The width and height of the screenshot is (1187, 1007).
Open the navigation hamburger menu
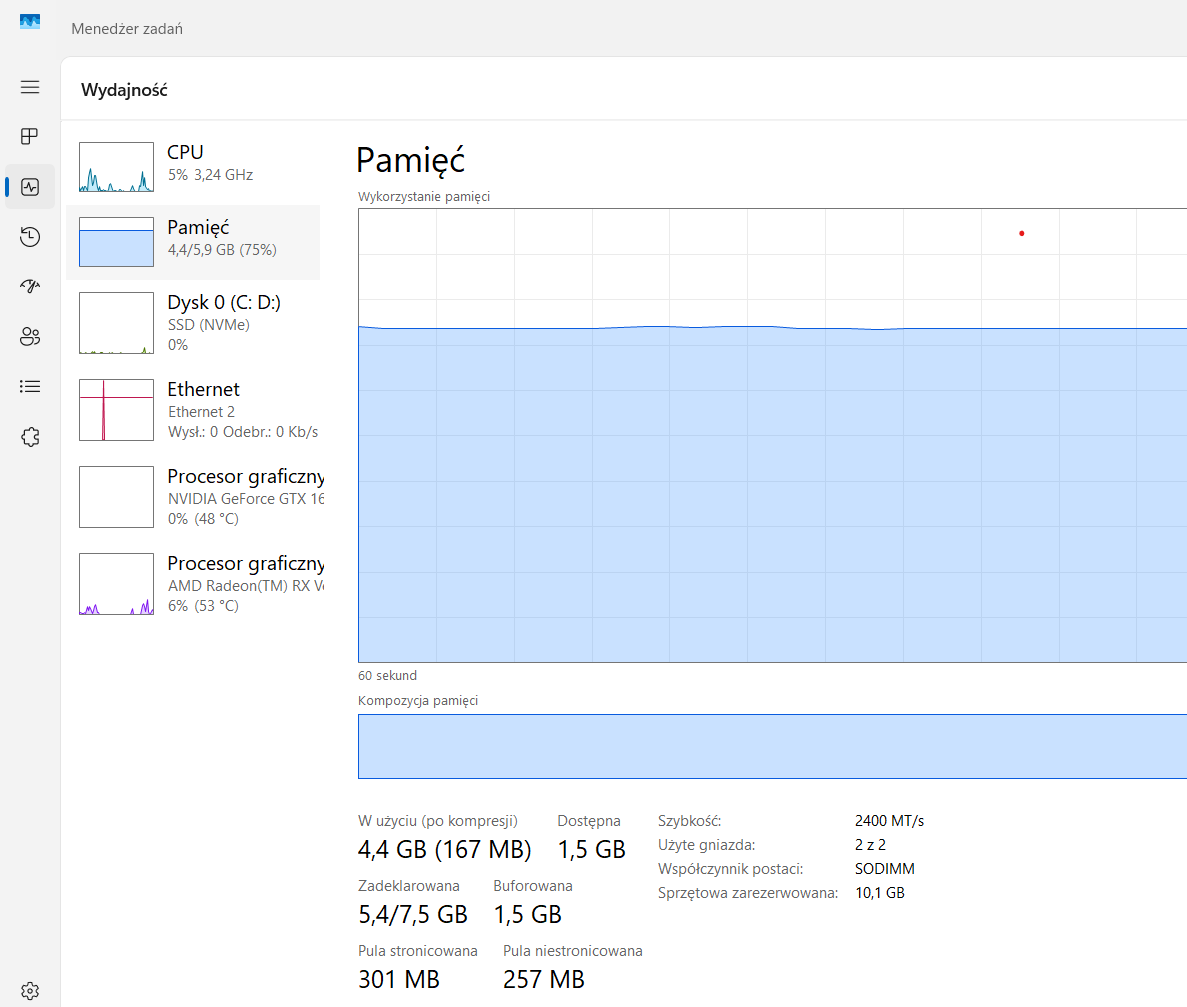pos(30,87)
